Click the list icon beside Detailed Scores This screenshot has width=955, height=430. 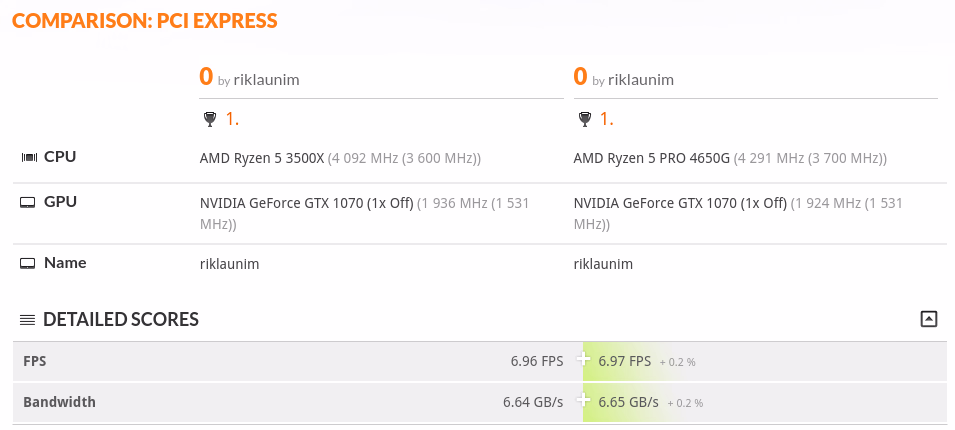28,320
